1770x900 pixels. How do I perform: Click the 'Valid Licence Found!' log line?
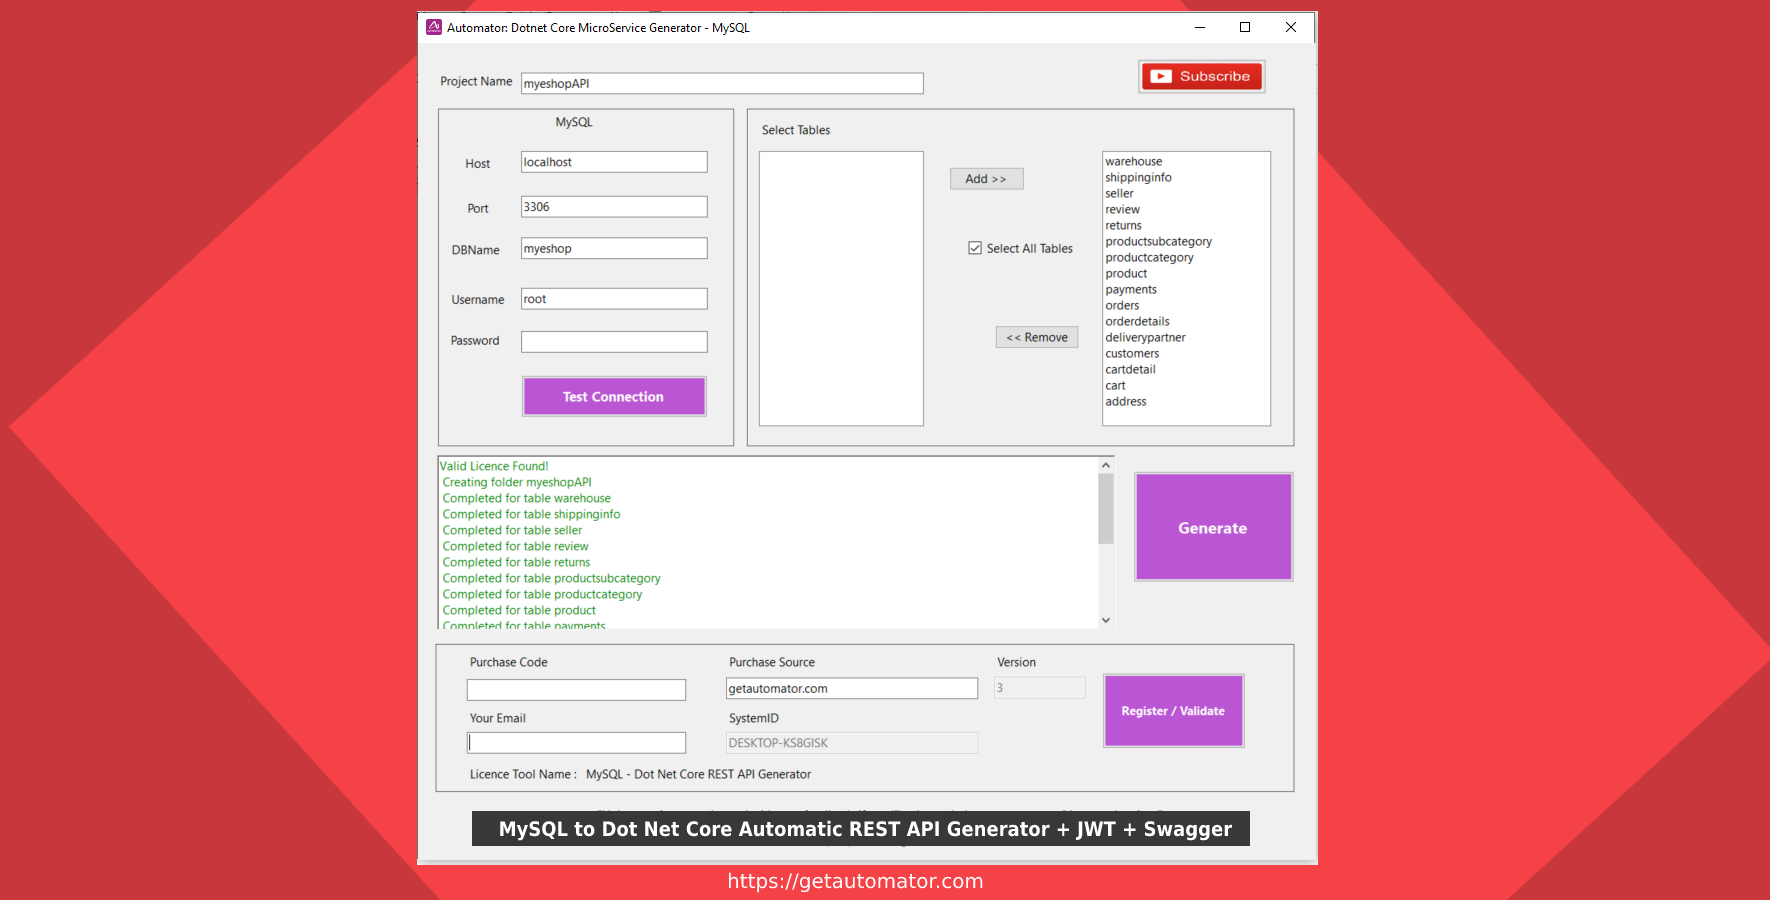[x=494, y=466]
